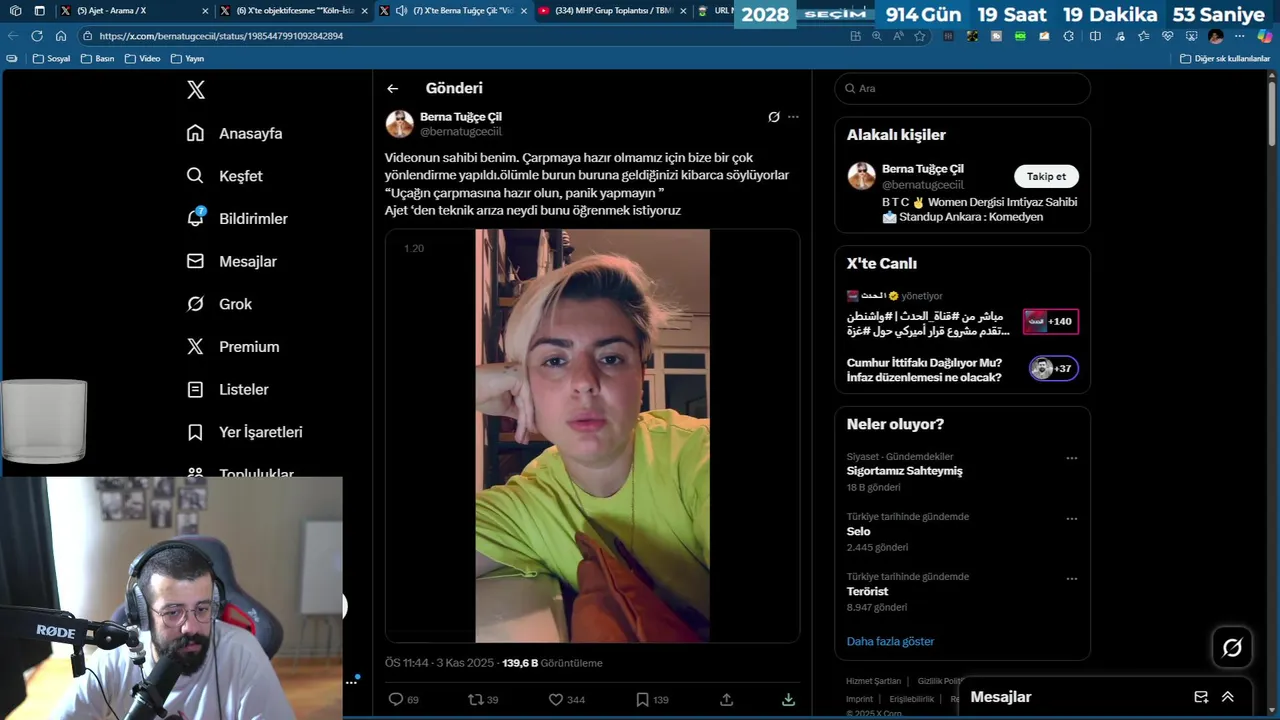Reload the page with the refresh button
Viewport: 1280px width, 720px height.
point(37,36)
